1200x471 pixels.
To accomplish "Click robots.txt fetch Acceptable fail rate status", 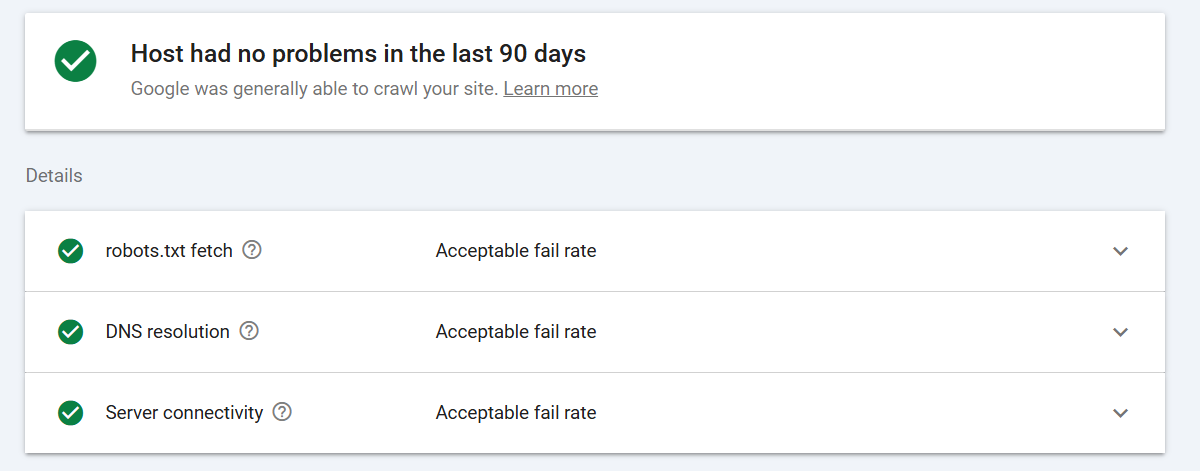I will pos(516,251).
